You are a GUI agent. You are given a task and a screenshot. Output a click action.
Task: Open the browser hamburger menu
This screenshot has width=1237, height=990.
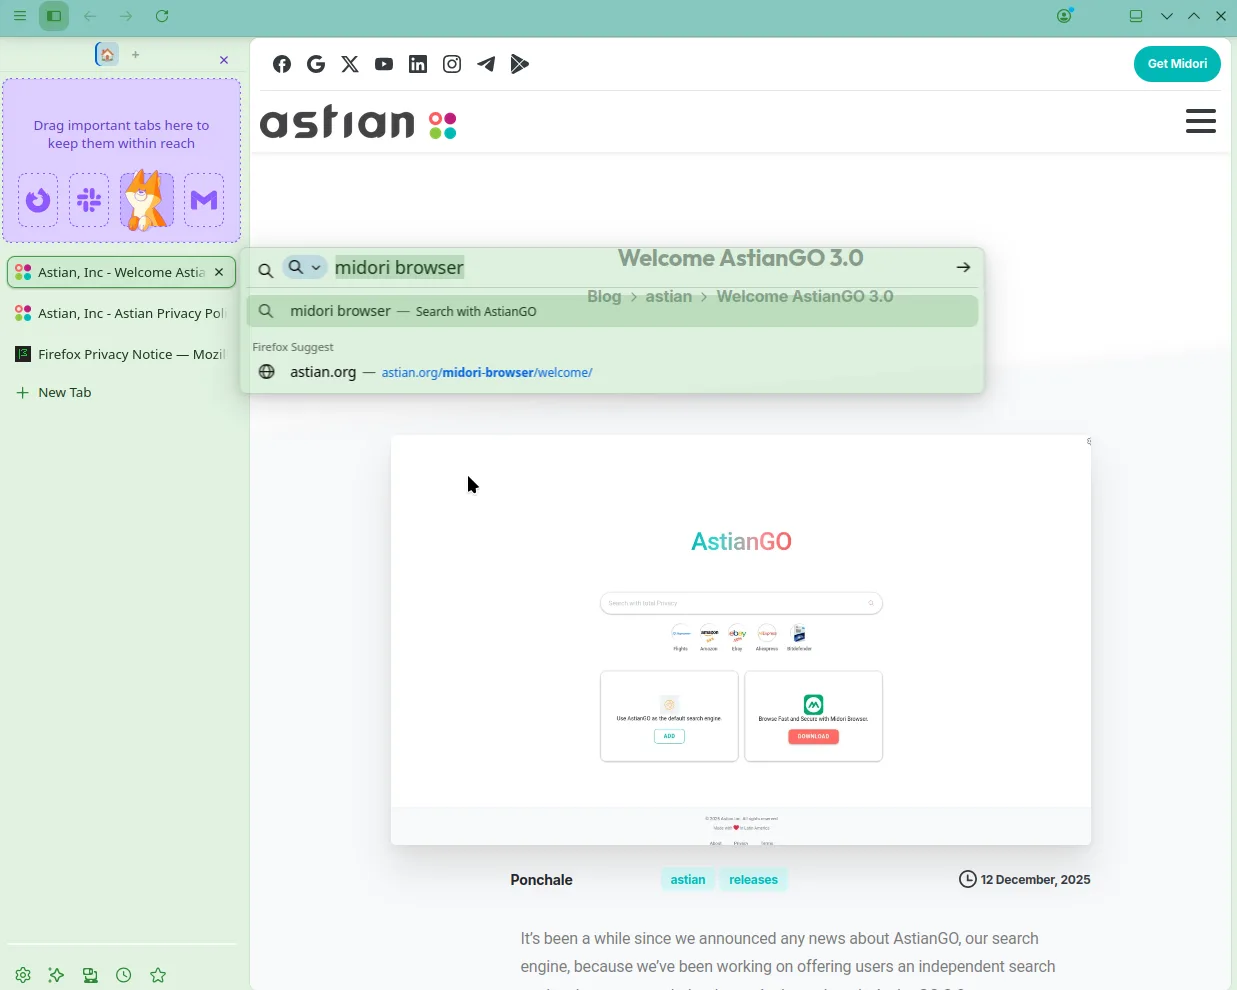point(20,16)
